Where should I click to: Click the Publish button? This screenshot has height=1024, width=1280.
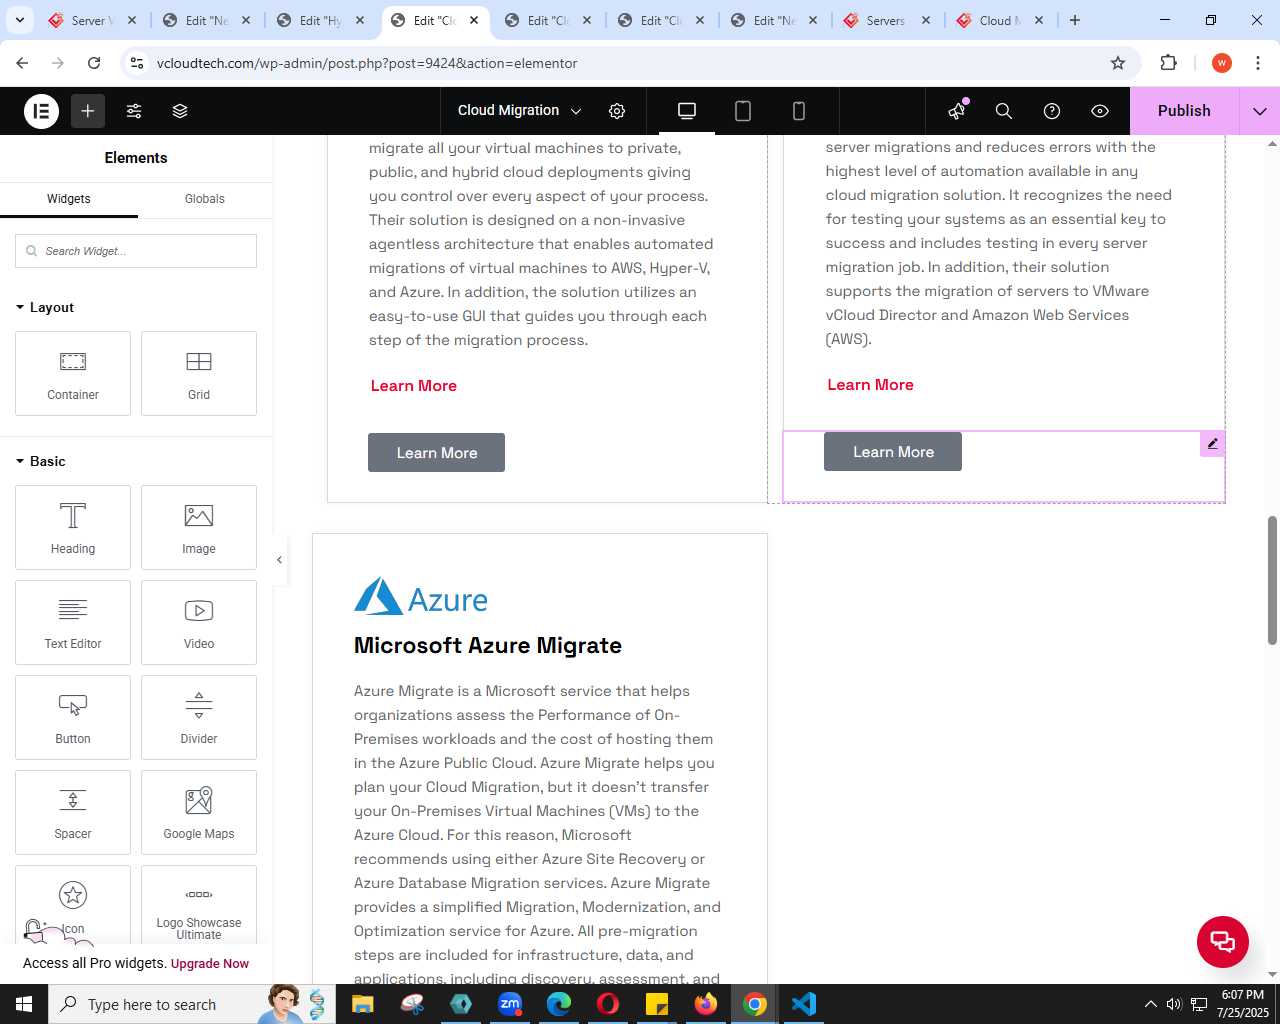coord(1184,111)
